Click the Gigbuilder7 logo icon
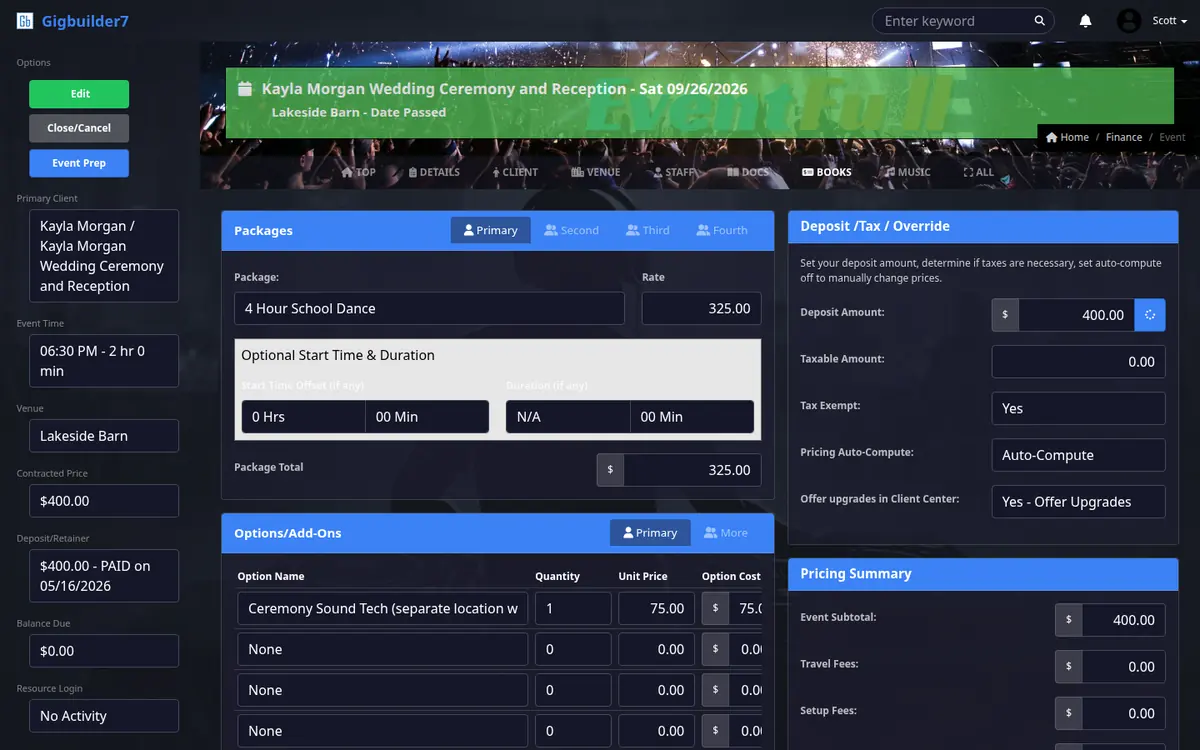This screenshot has width=1200, height=750. (25, 21)
